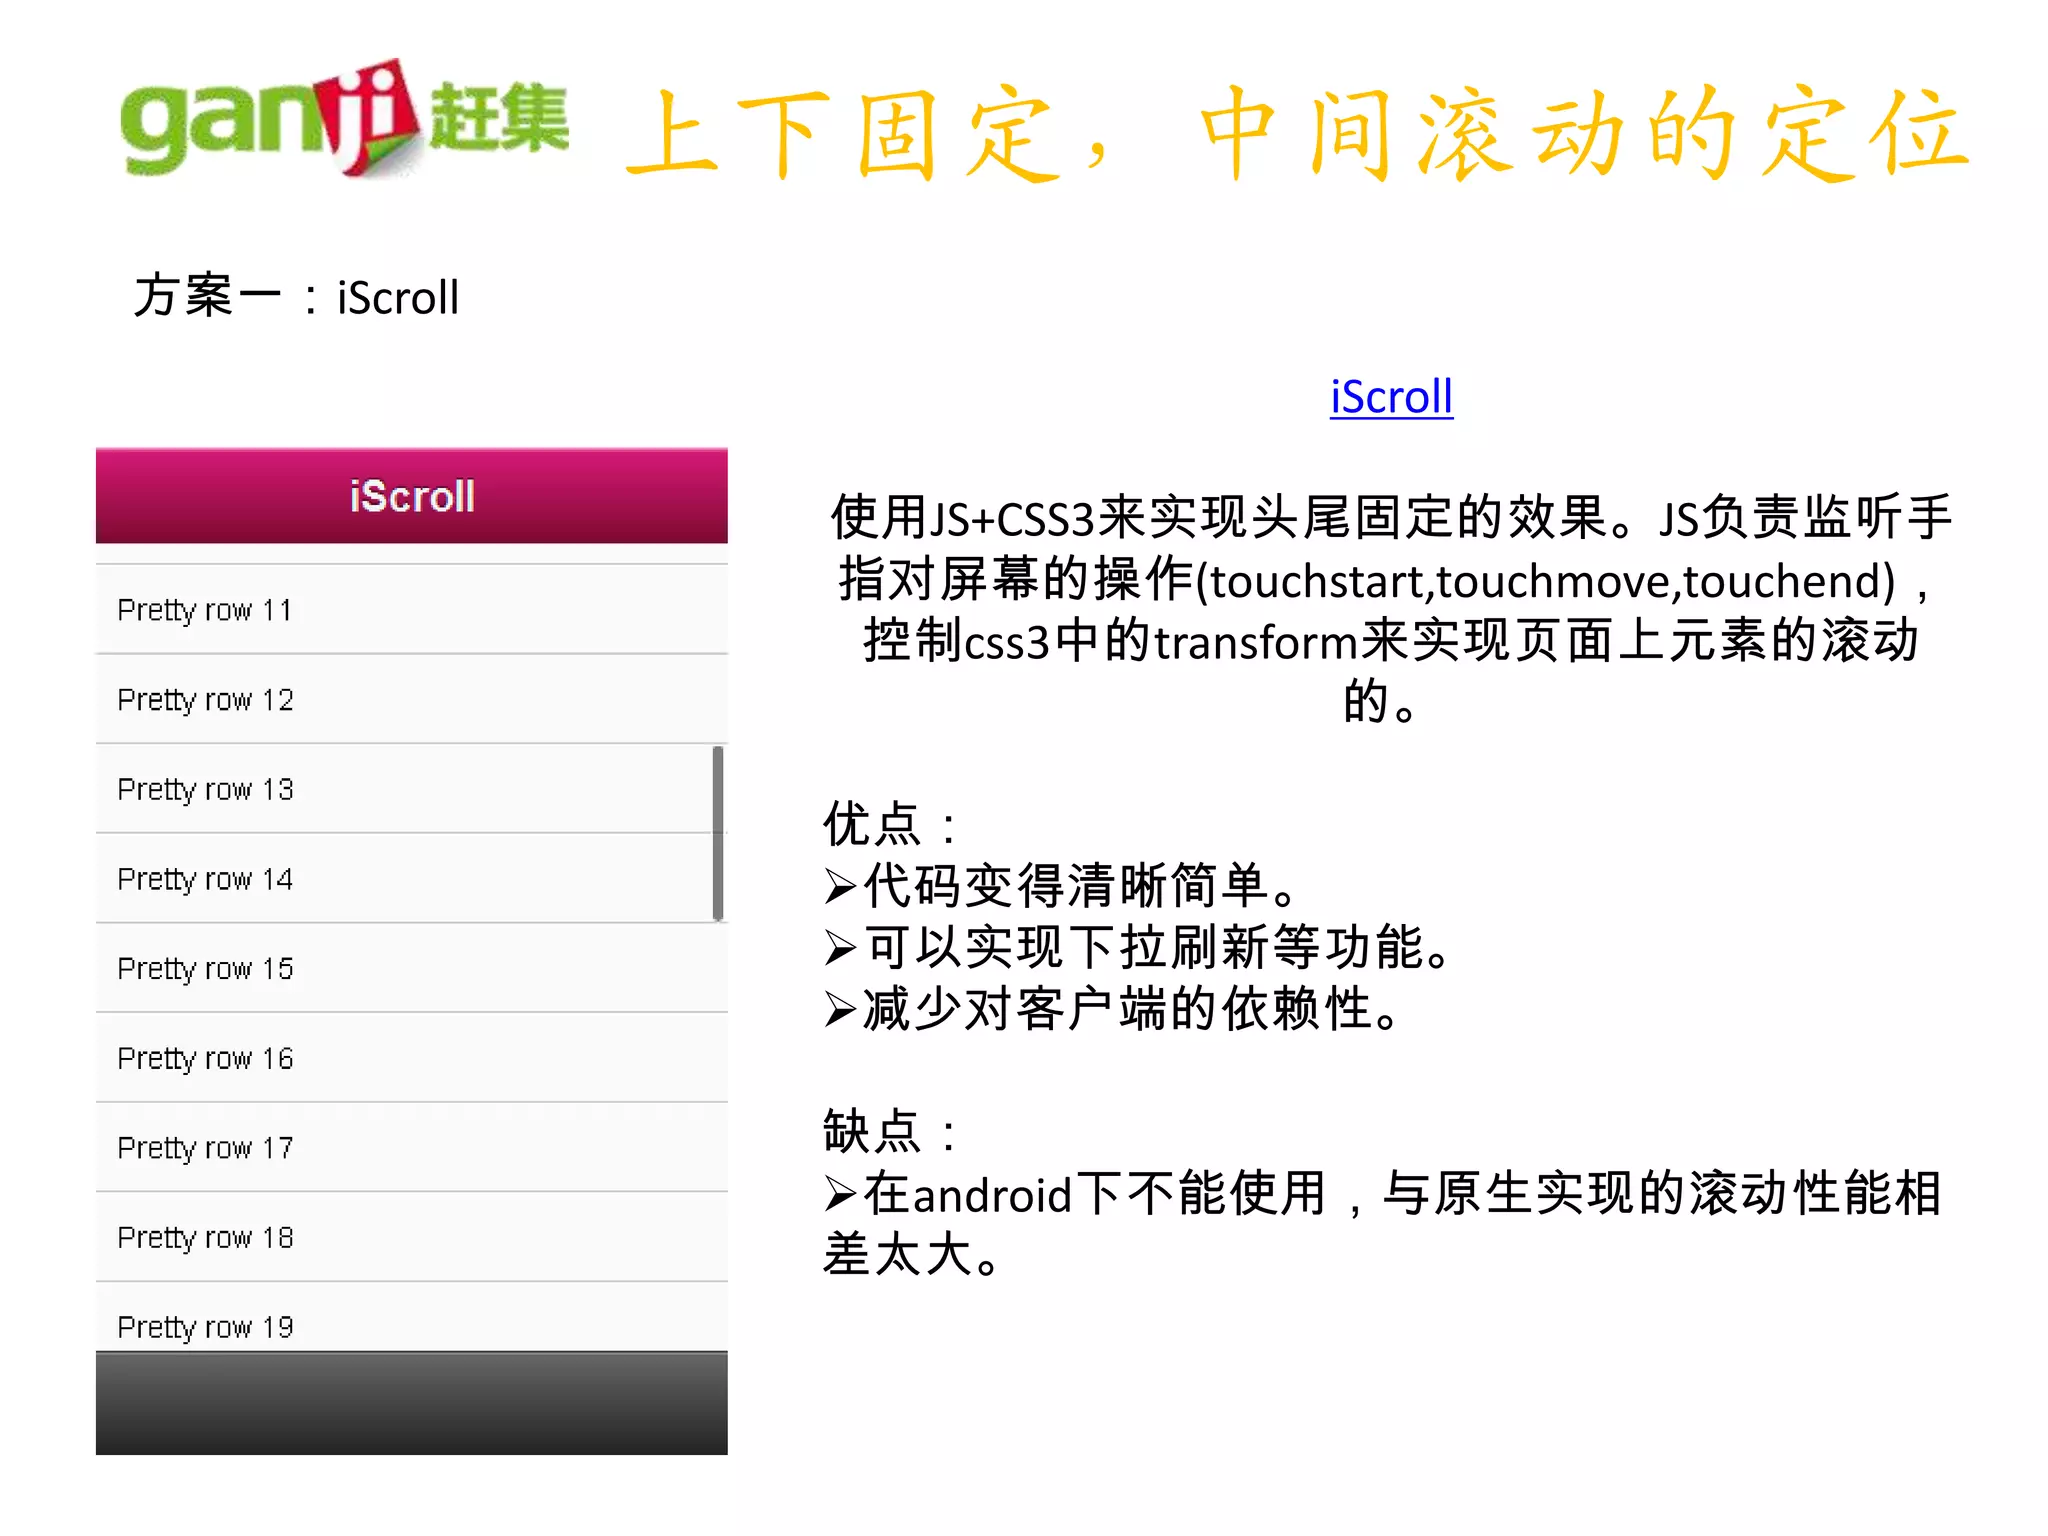Screen dimensions: 2048x1536
Task: Click the slide title 上下固定，中间滚动的定位
Action: (1298, 133)
